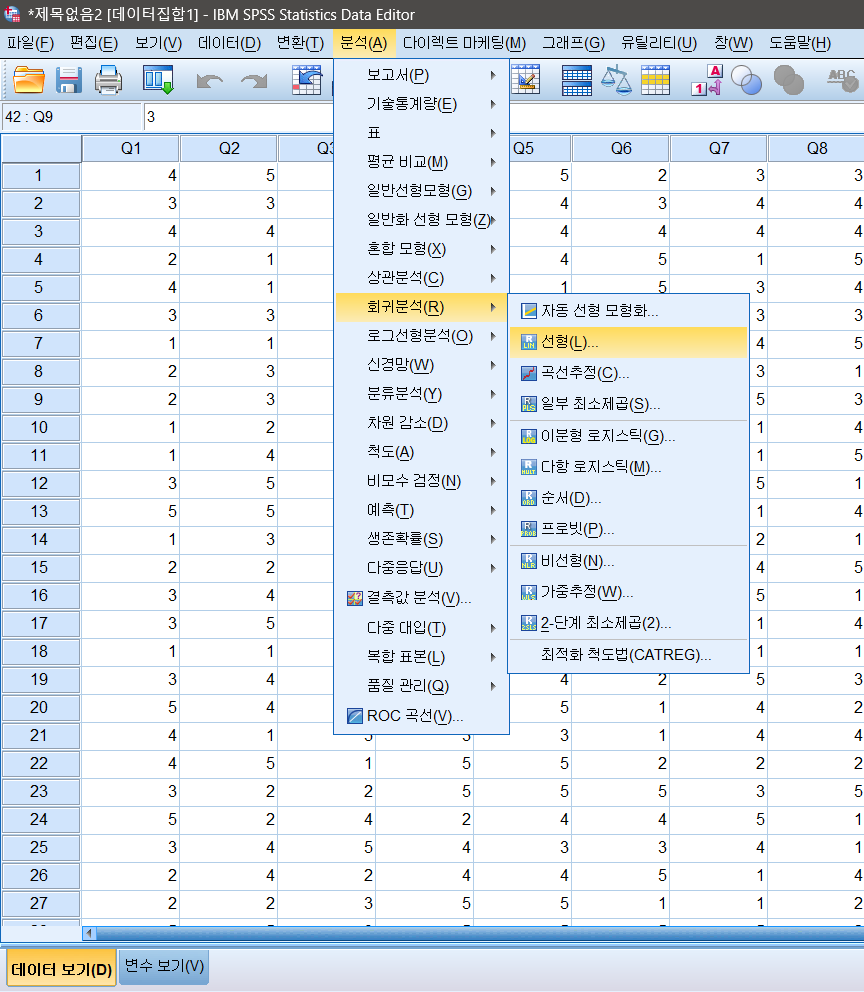The height and width of the screenshot is (992, 864).
Task: Open 결측값 분석(V)... missing value analysis
Action: (x=421, y=598)
